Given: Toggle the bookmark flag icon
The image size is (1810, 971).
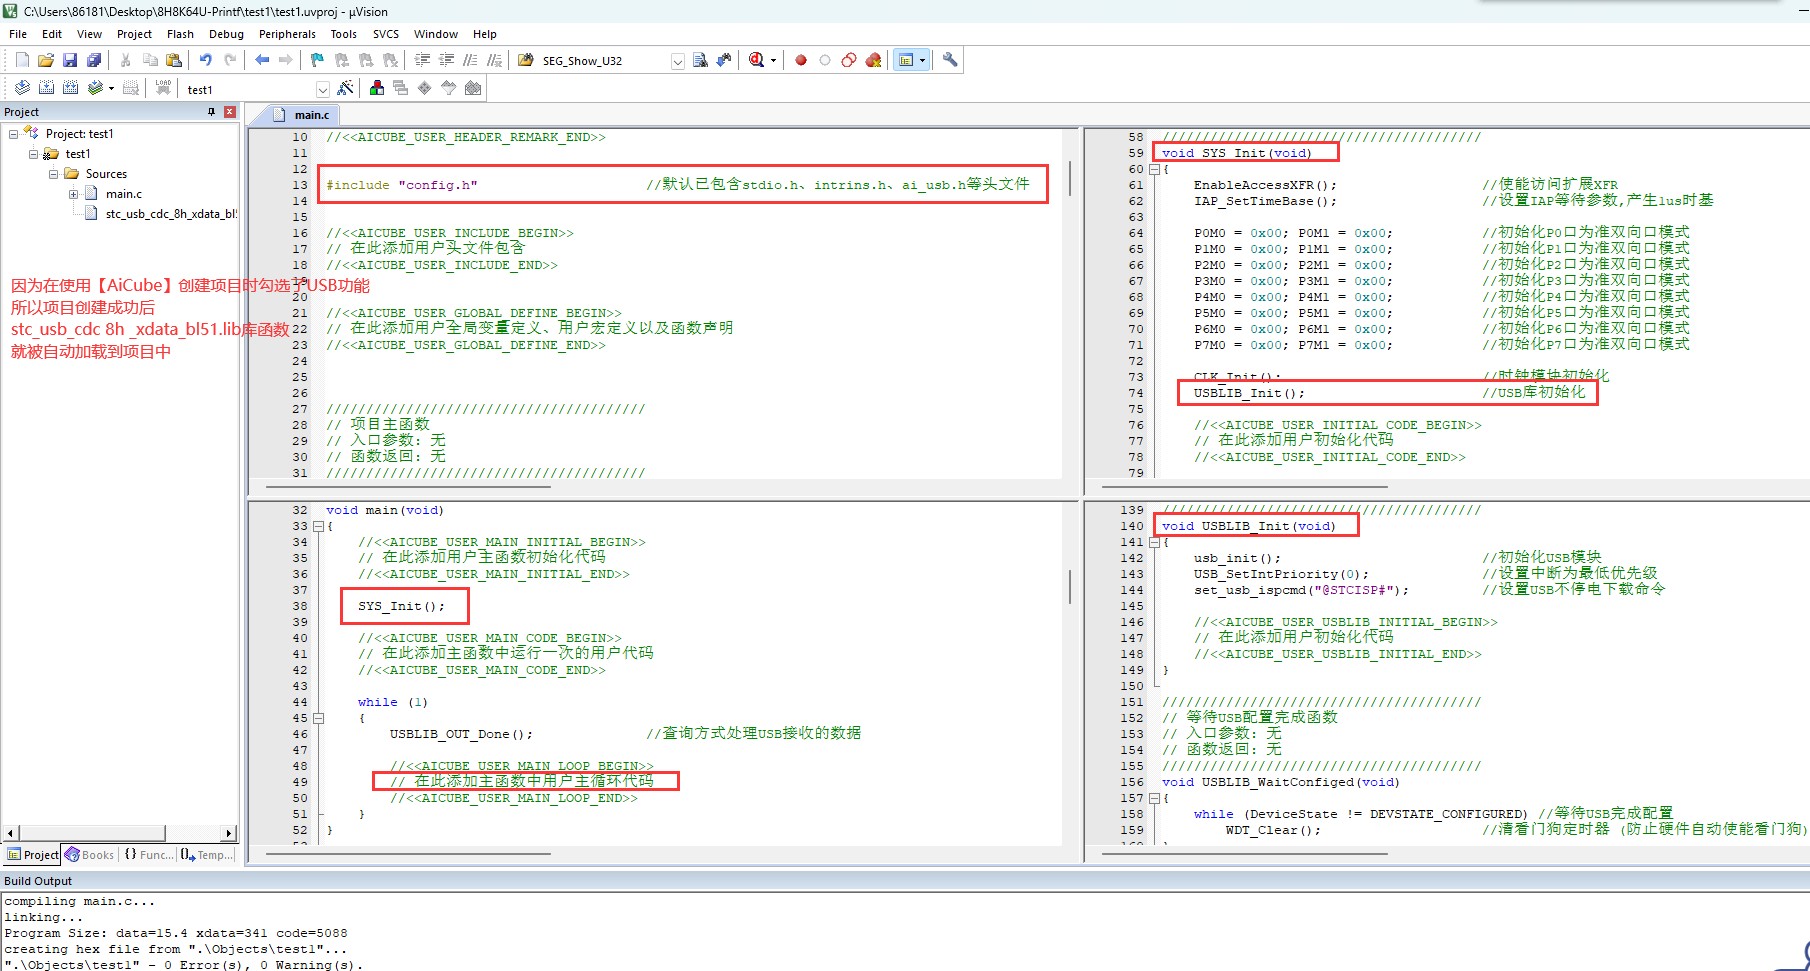Looking at the screenshot, I should tap(317, 60).
